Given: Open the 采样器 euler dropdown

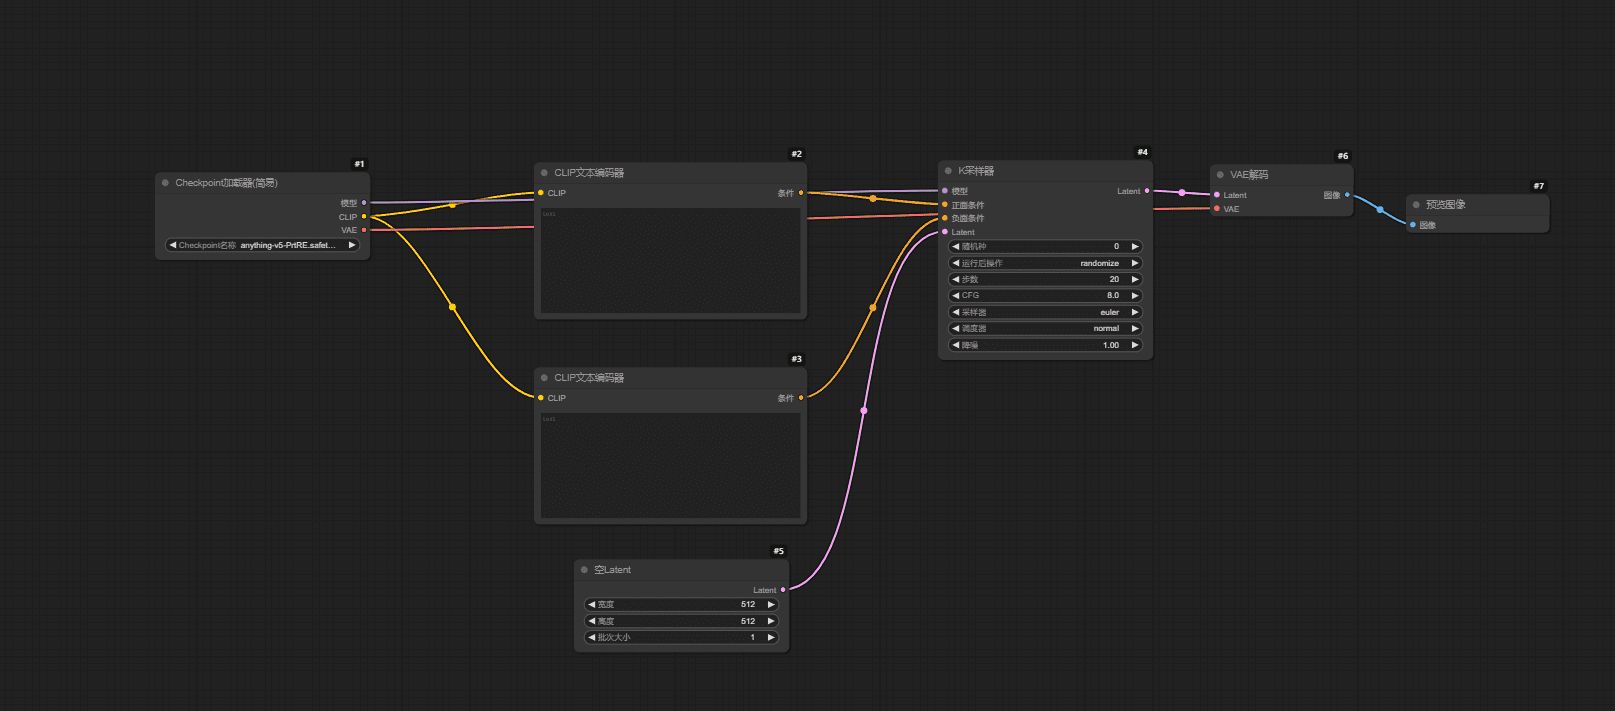Looking at the screenshot, I should (1045, 312).
